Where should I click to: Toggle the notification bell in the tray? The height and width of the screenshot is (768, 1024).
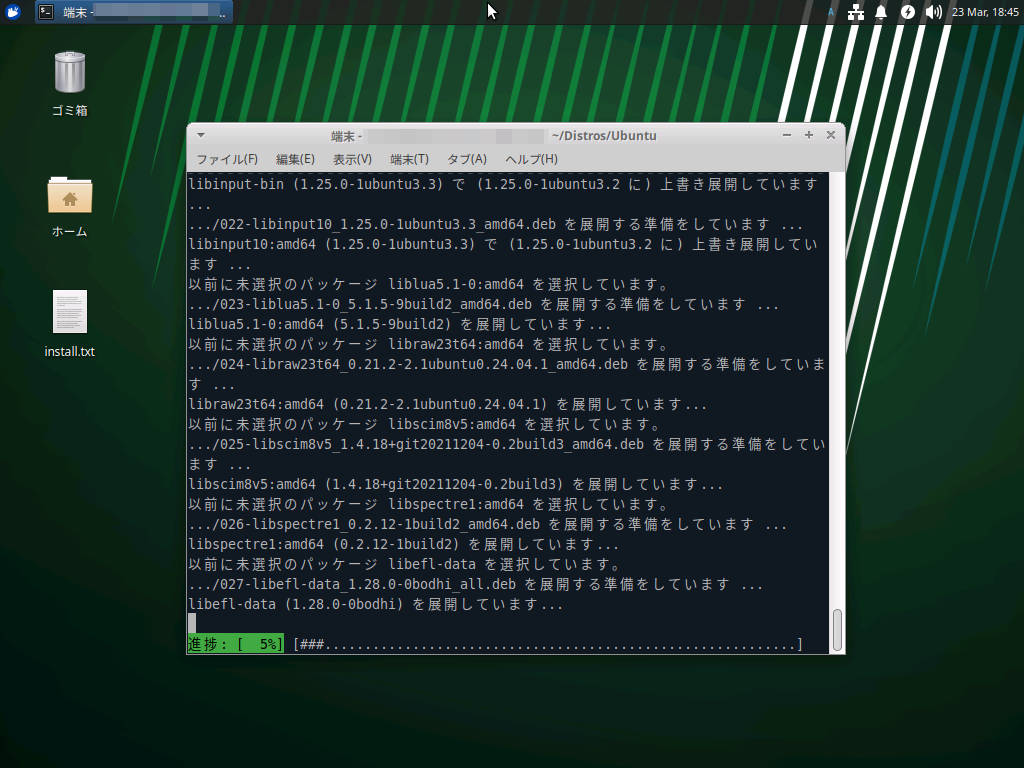(x=880, y=12)
